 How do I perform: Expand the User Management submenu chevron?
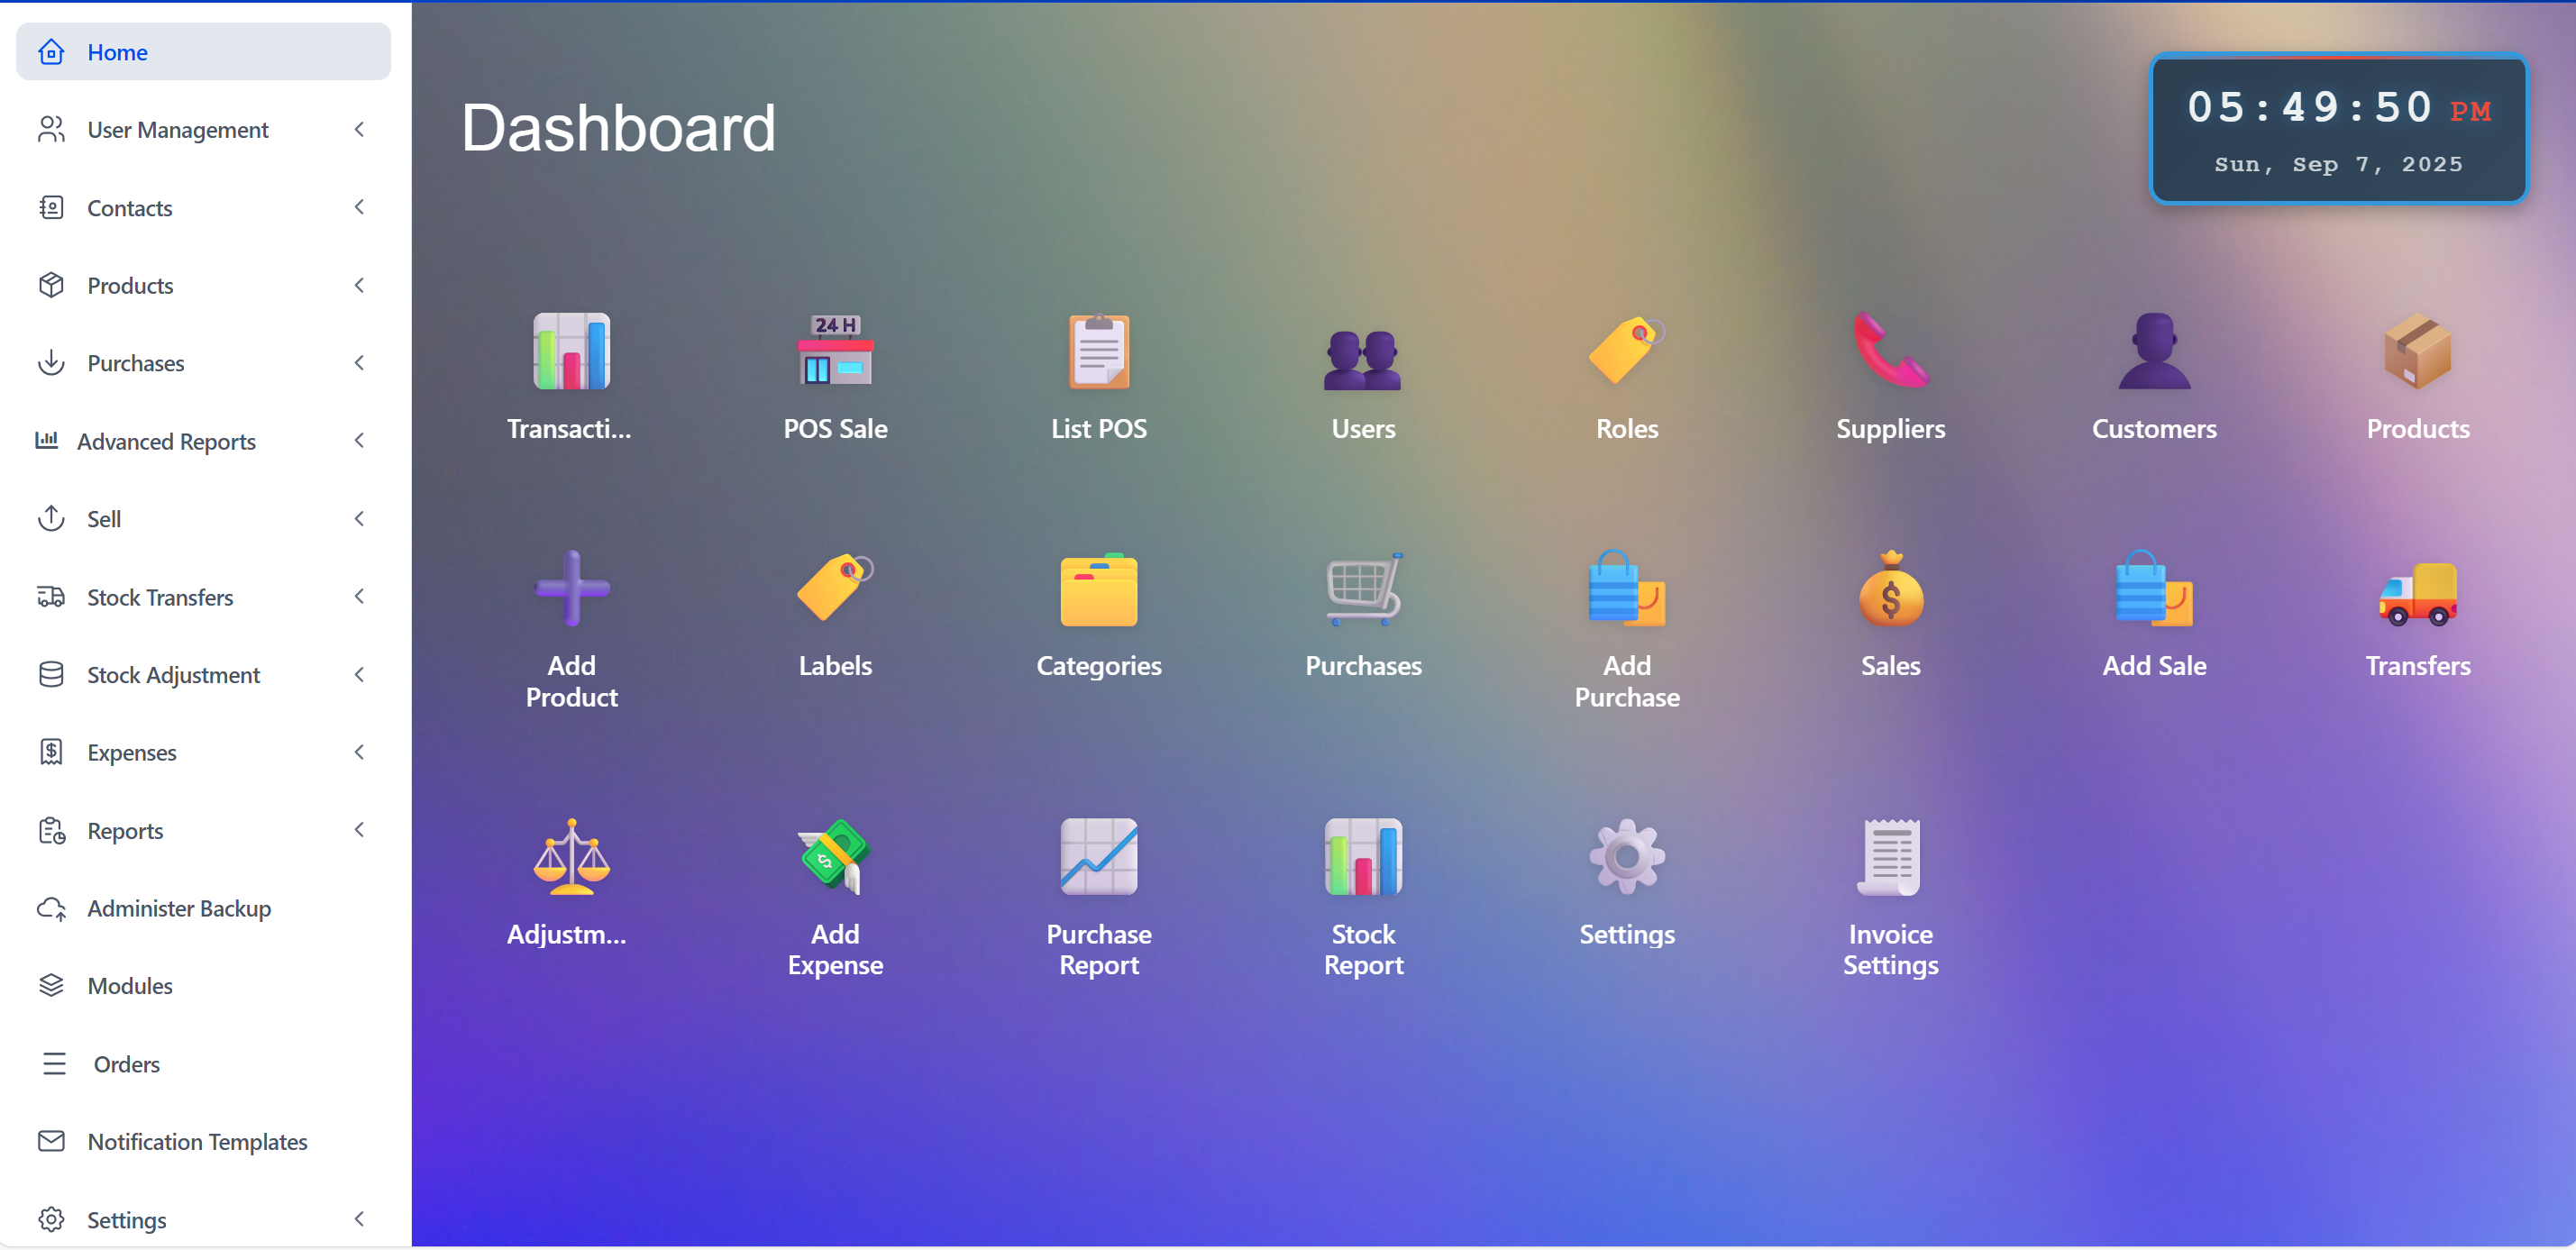coord(359,130)
